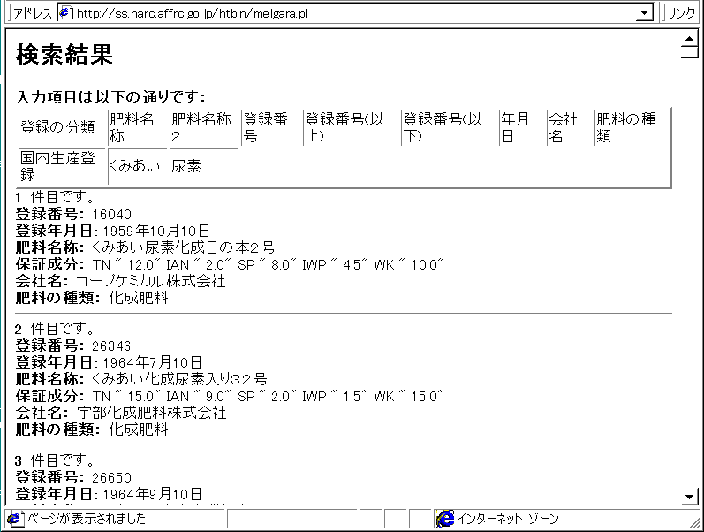The image size is (704, 532).
Task: Click the 登録番号 26043 line
Action: pyautogui.click(x=73, y=346)
